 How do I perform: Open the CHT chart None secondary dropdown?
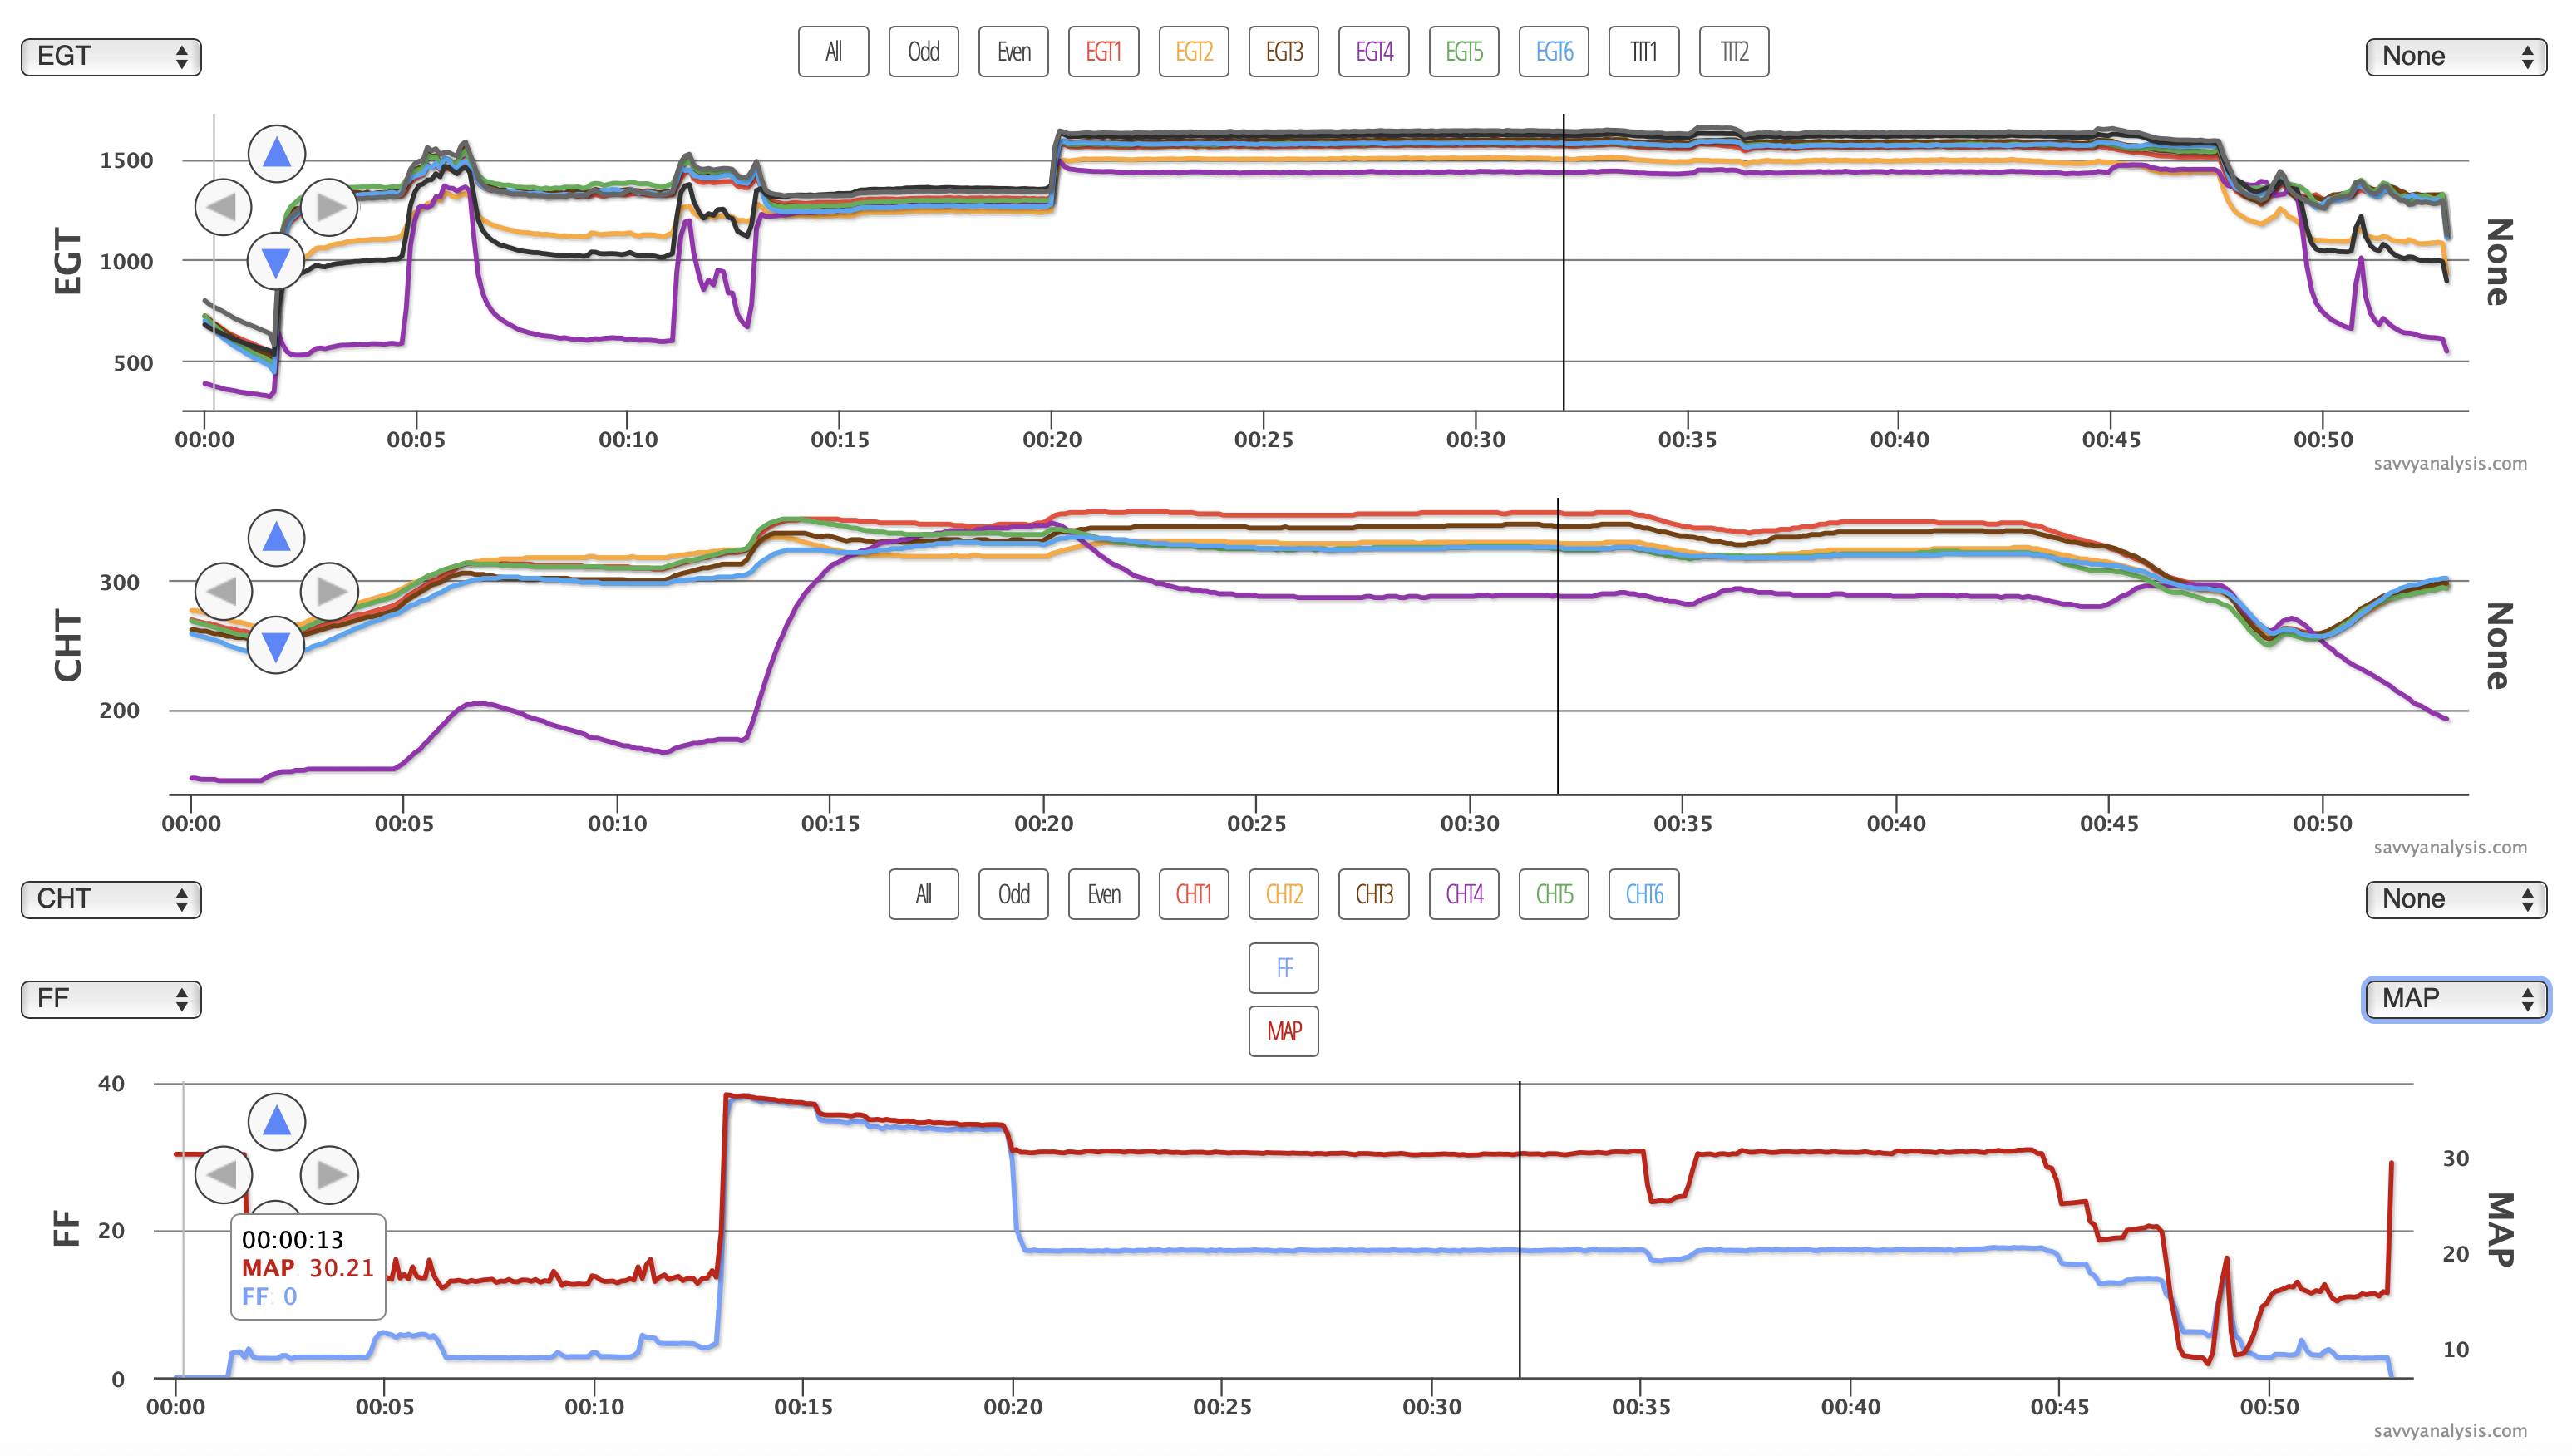coord(2456,899)
